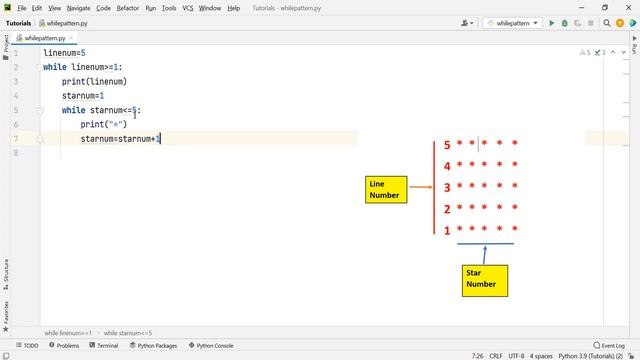The width and height of the screenshot is (640, 360).
Task: Change CRLF line separator in status bar
Action: pos(496,356)
